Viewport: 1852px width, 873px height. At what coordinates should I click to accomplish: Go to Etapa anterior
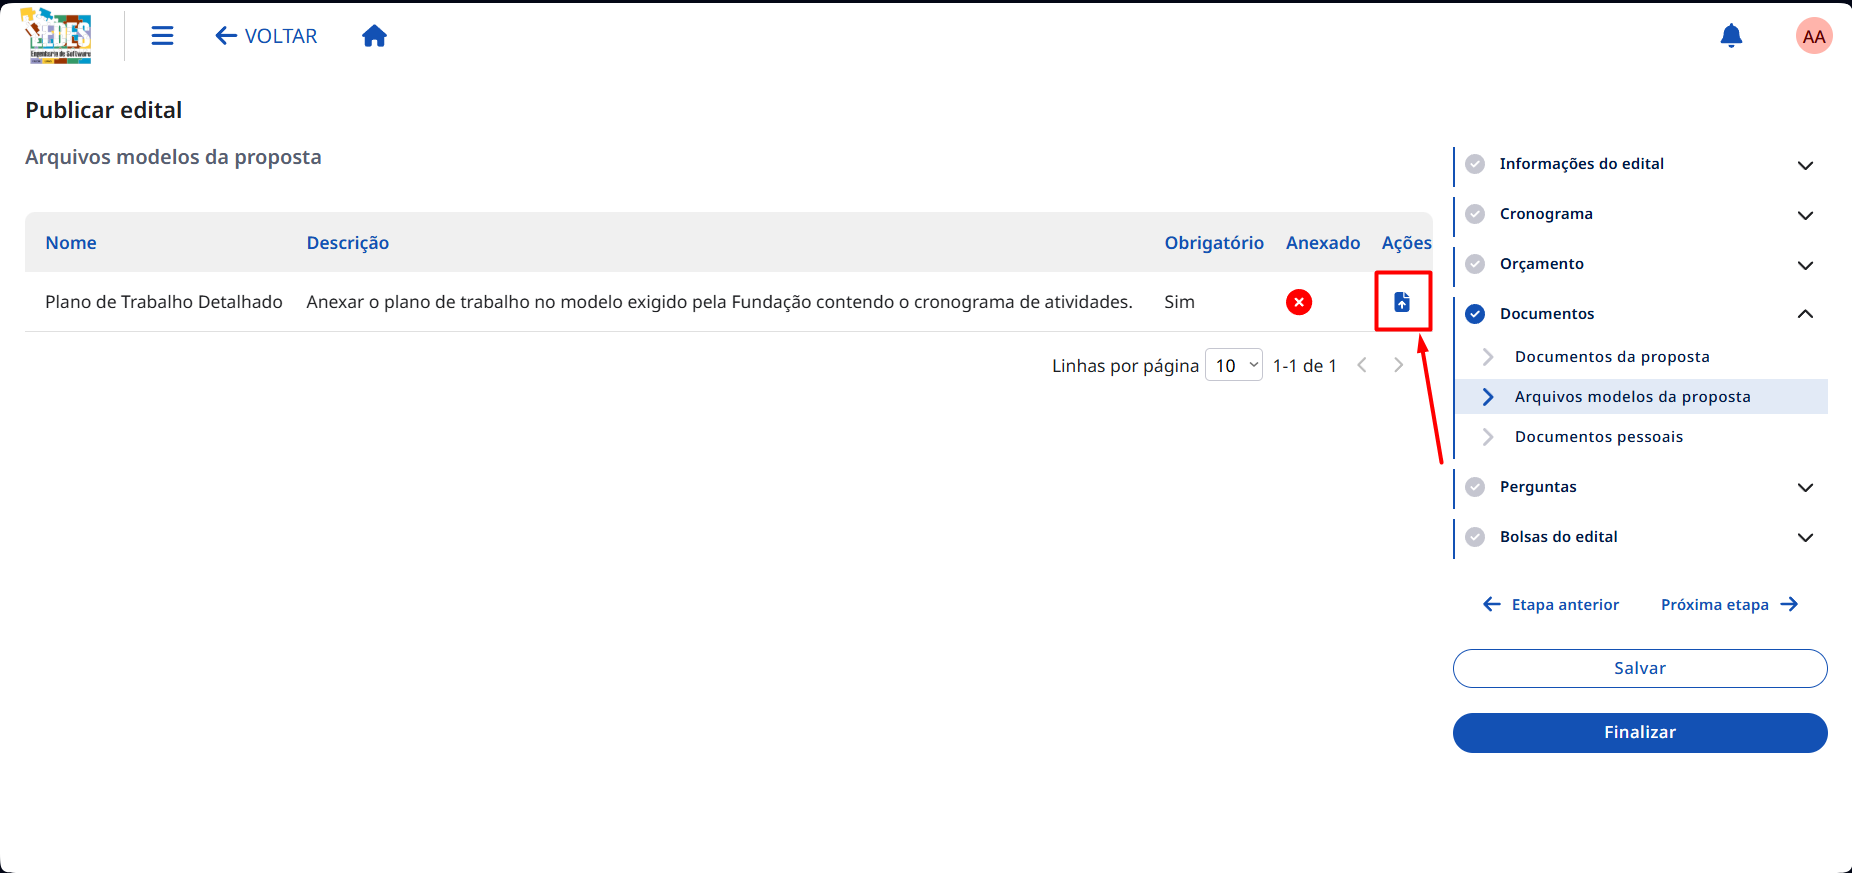pyautogui.click(x=1551, y=604)
